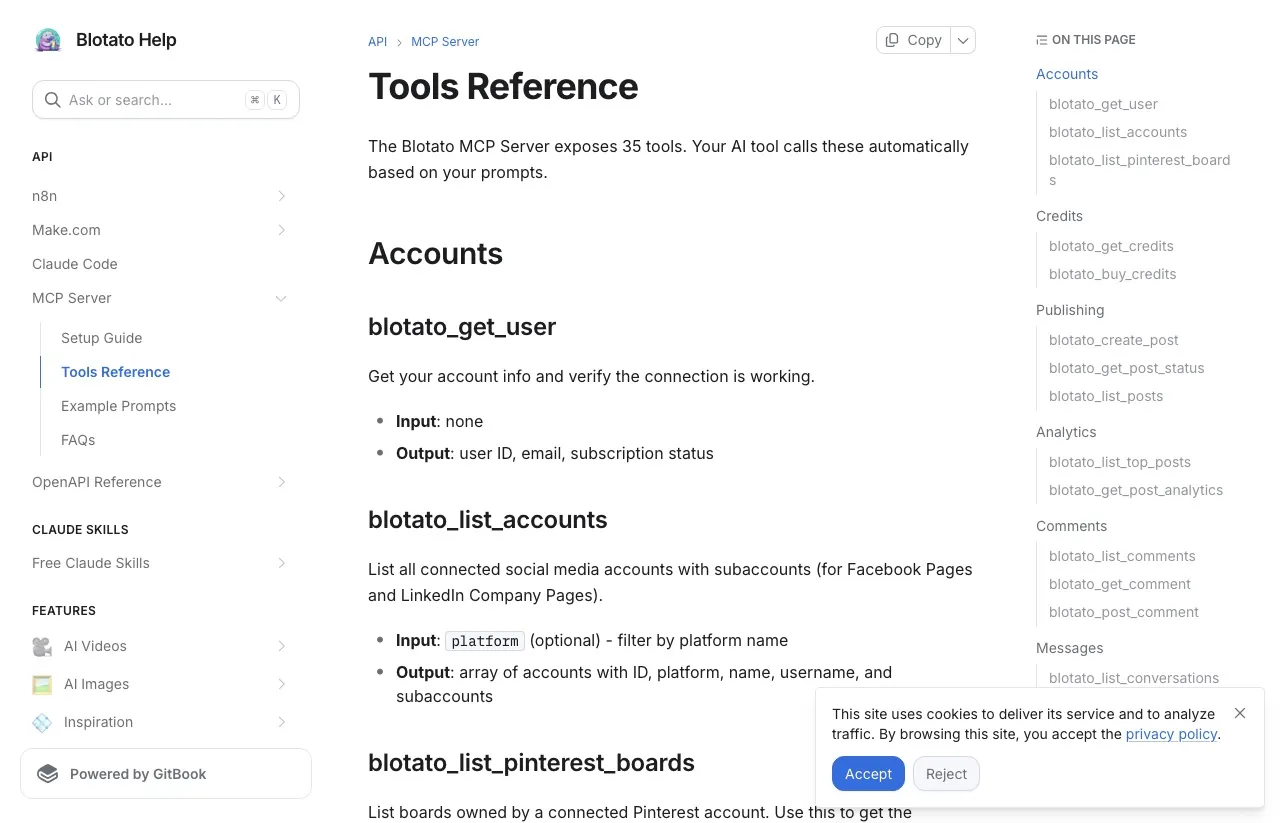The height and width of the screenshot is (823, 1280).
Task: Expand the n8n section chevron
Action: tap(281, 196)
